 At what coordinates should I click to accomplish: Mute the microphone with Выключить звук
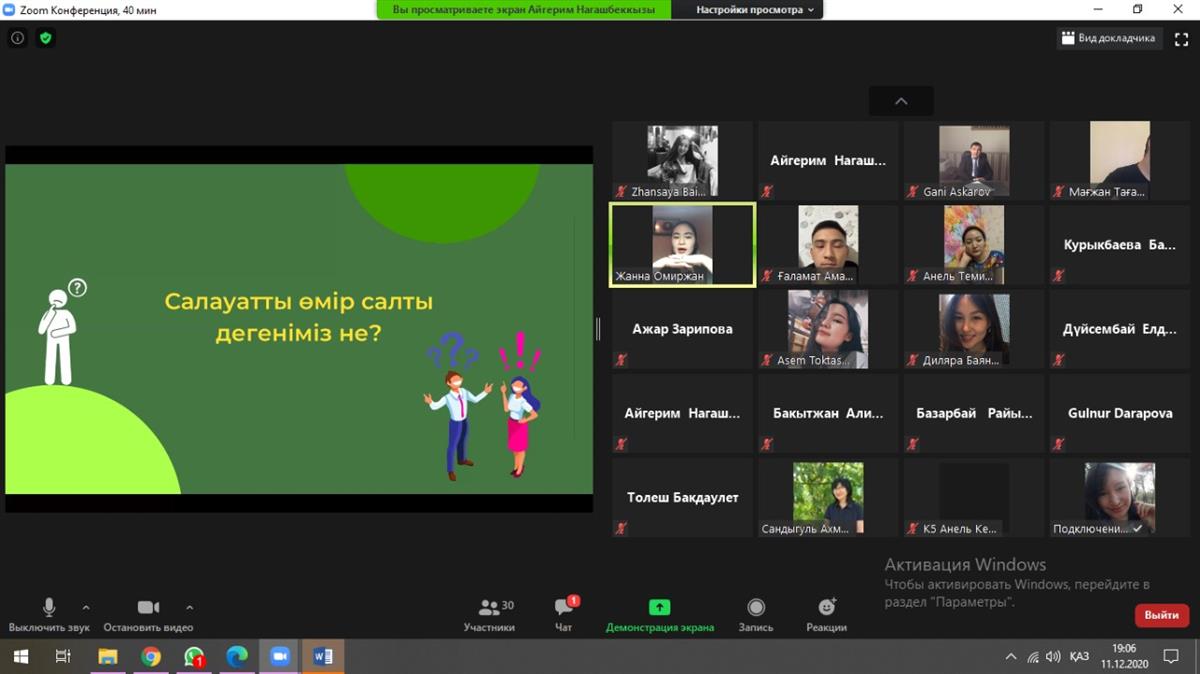tap(49, 608)
